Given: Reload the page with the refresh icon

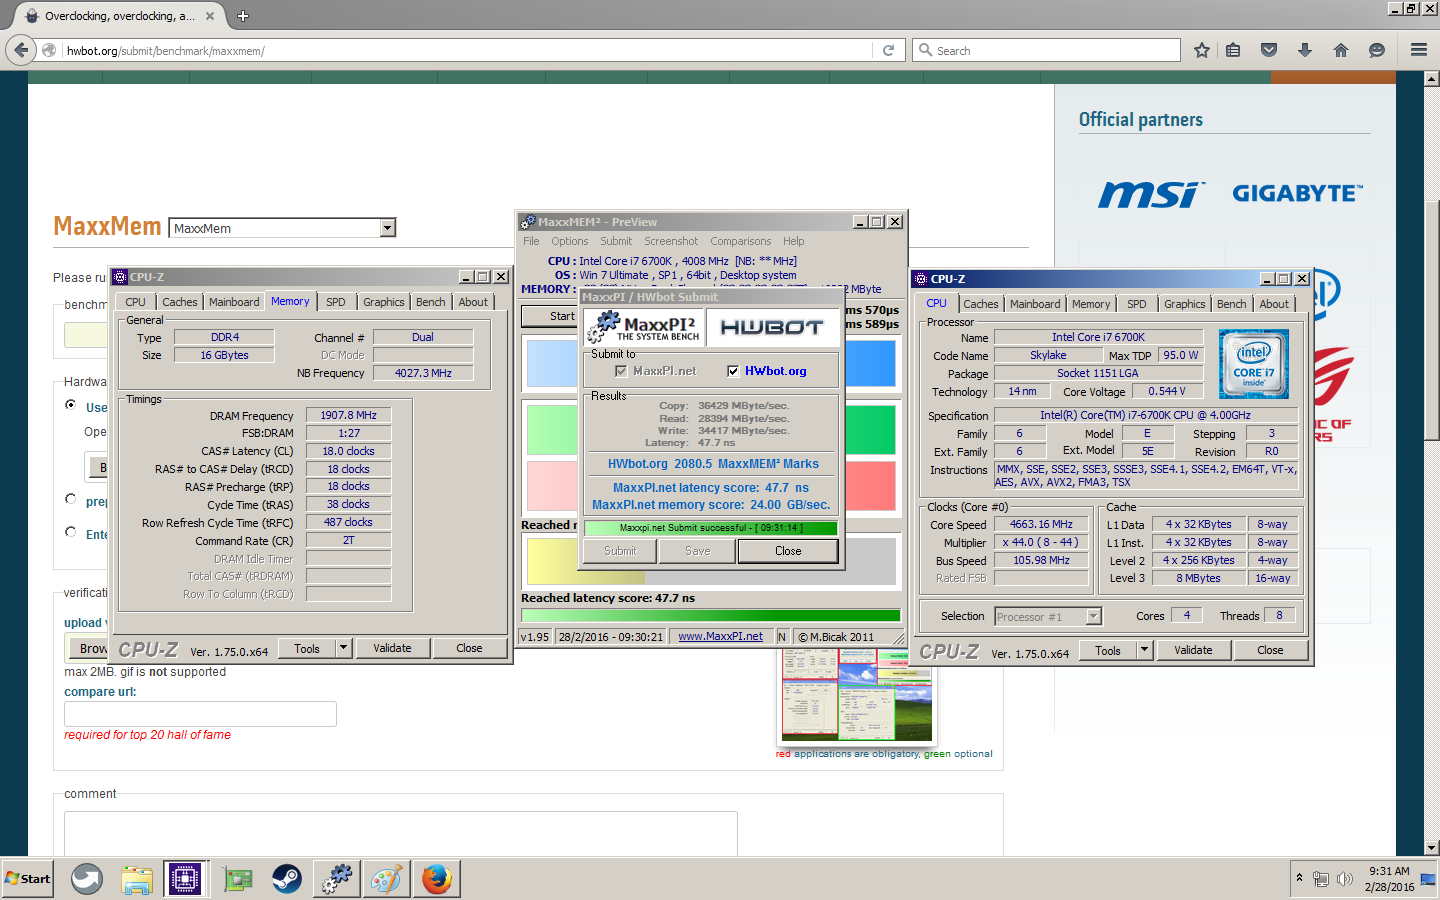Looking at the screenshot, I should tap(888, 50).
